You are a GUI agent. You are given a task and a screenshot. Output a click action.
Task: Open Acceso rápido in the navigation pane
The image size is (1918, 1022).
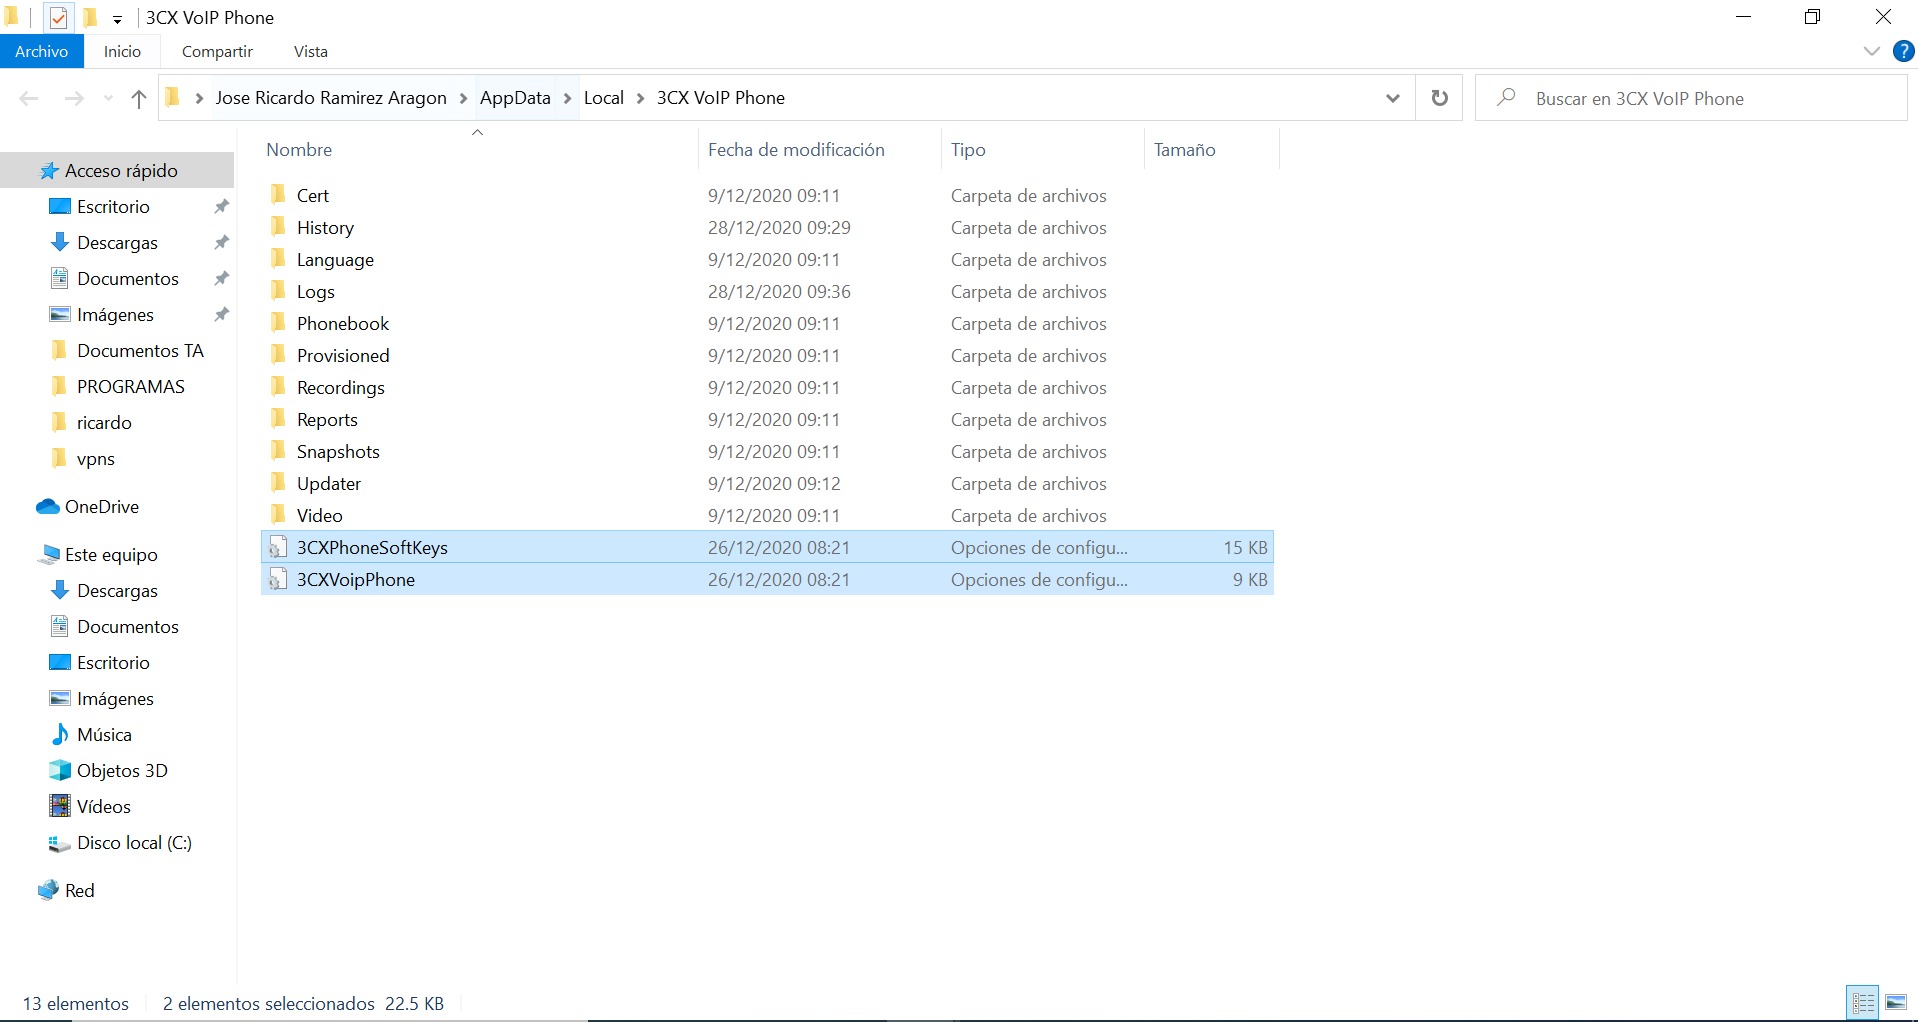click(117, 171)
